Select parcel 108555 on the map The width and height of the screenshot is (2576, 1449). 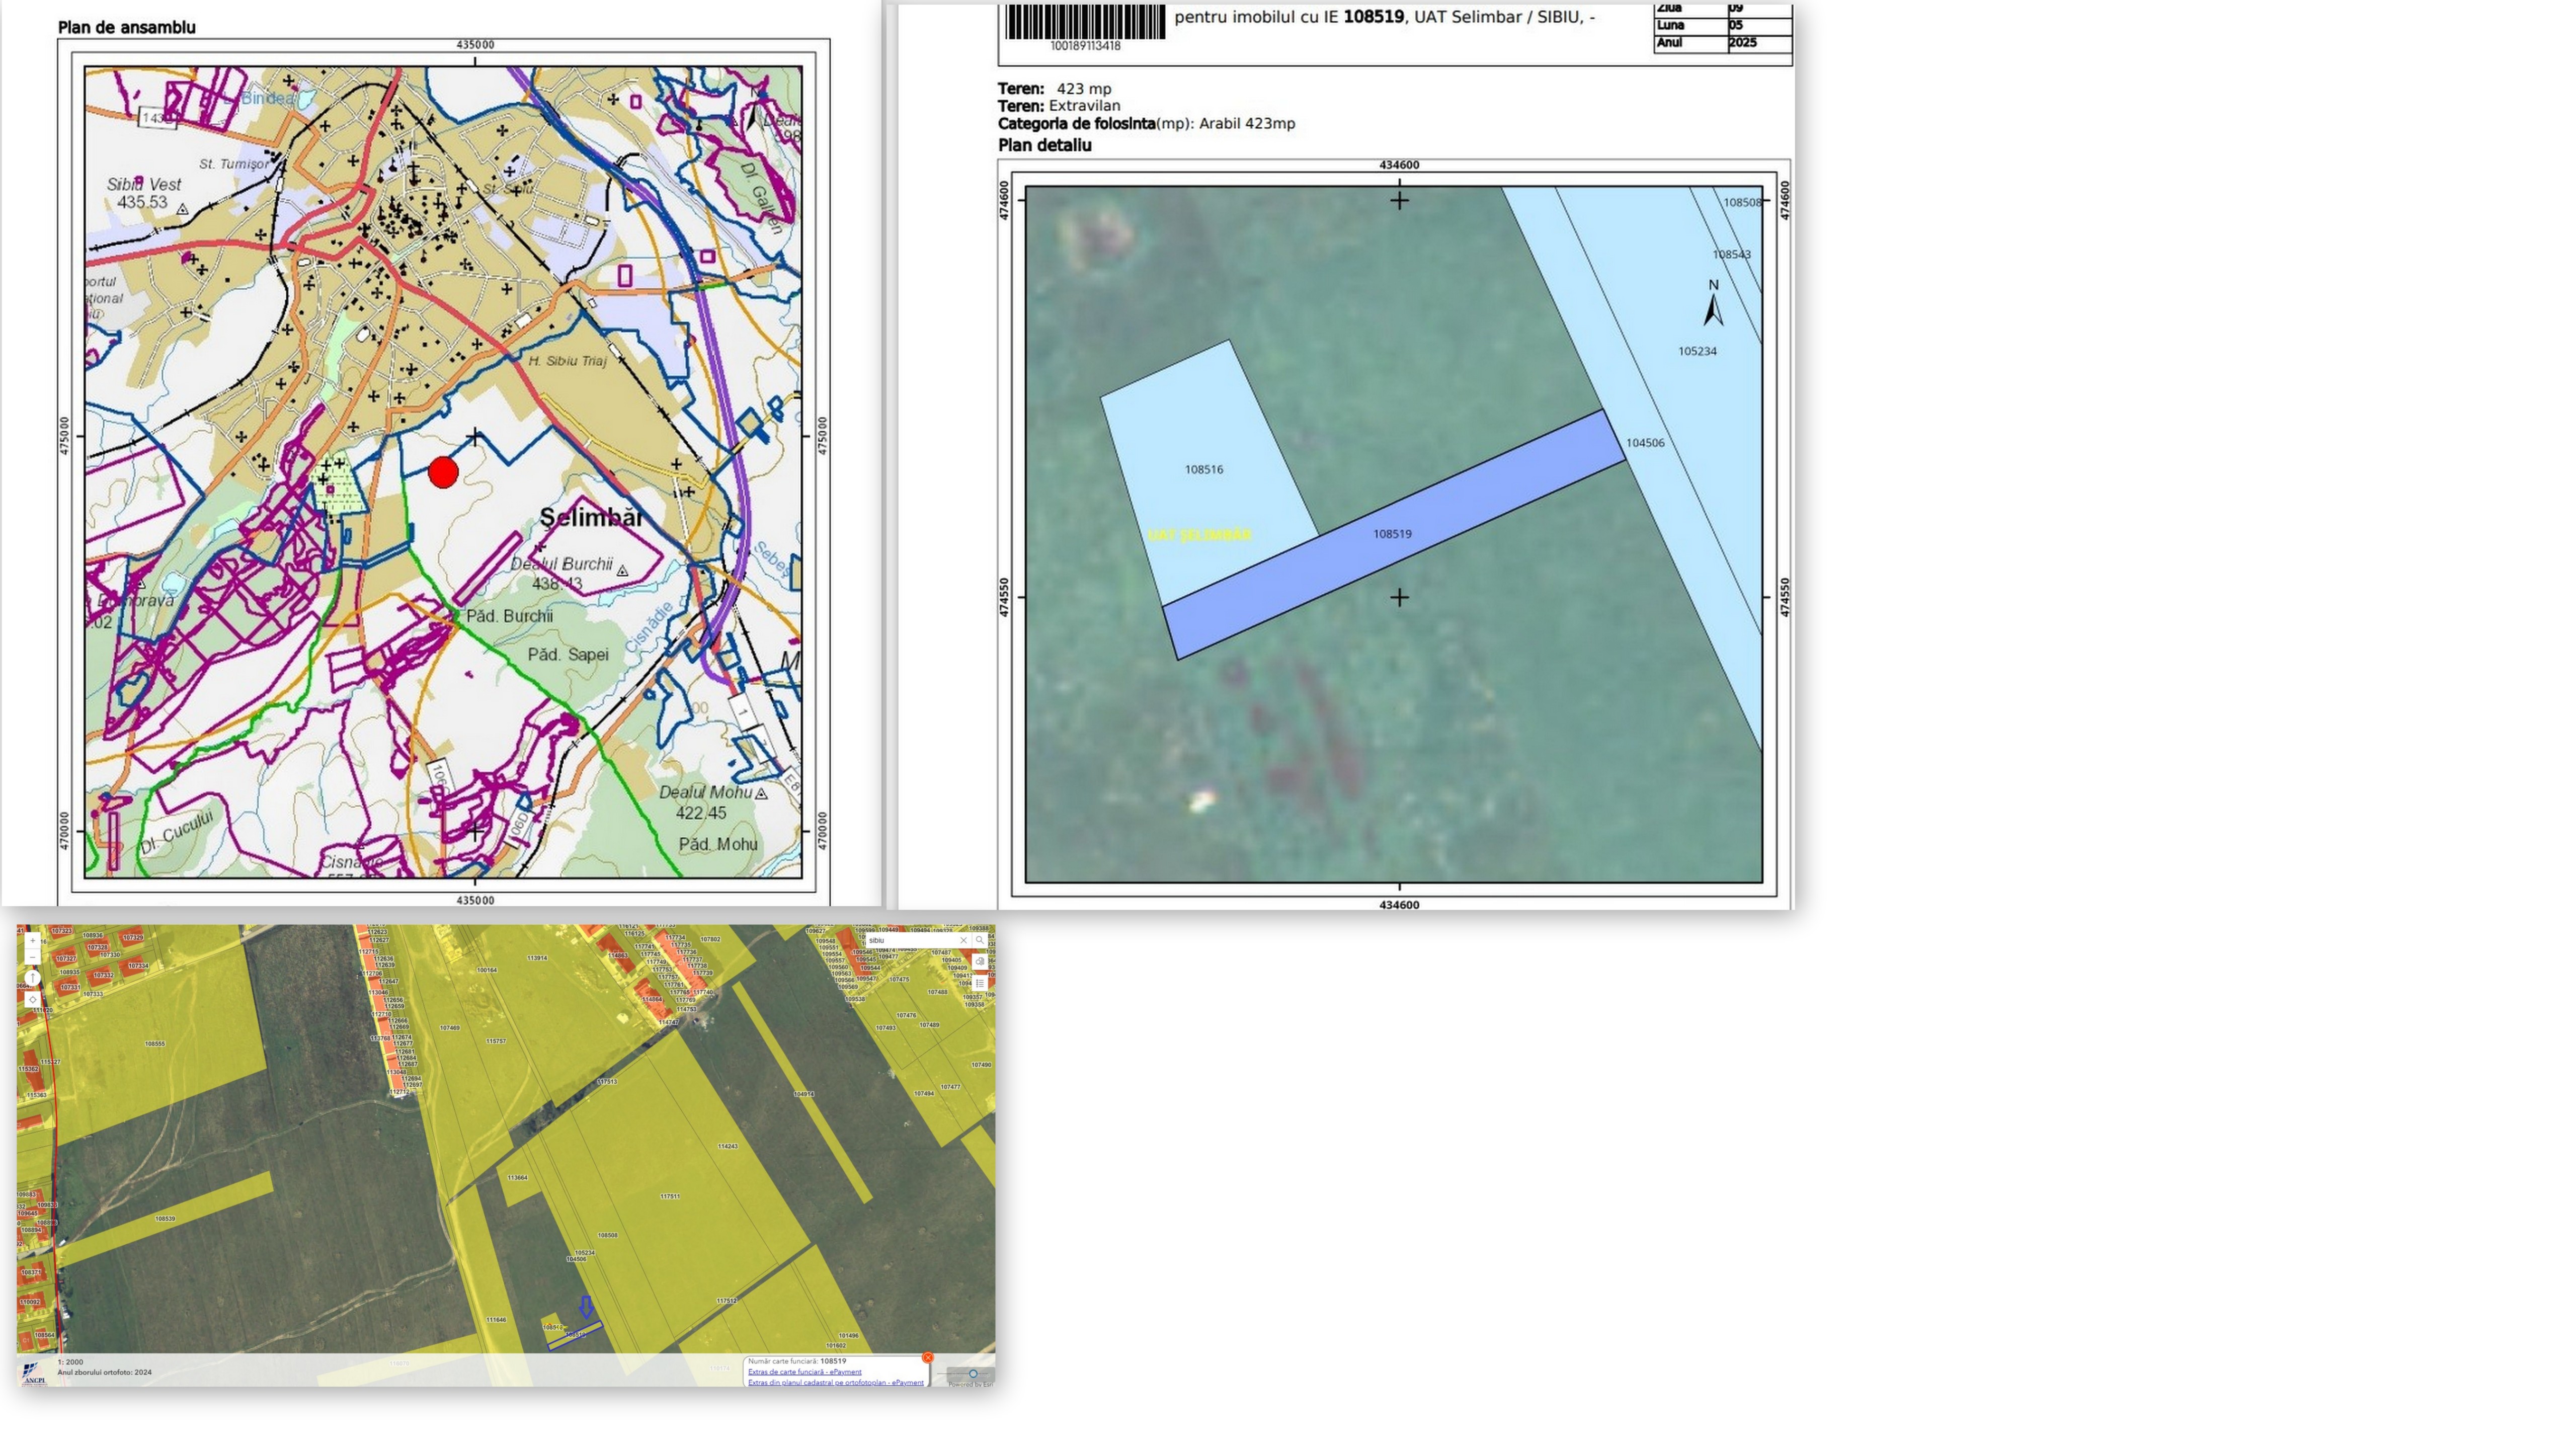coord(155,1044)
